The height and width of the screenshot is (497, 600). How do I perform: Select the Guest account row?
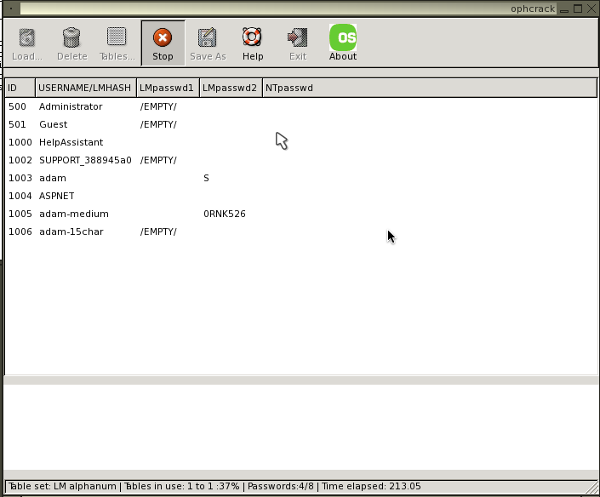coord(53,125)
